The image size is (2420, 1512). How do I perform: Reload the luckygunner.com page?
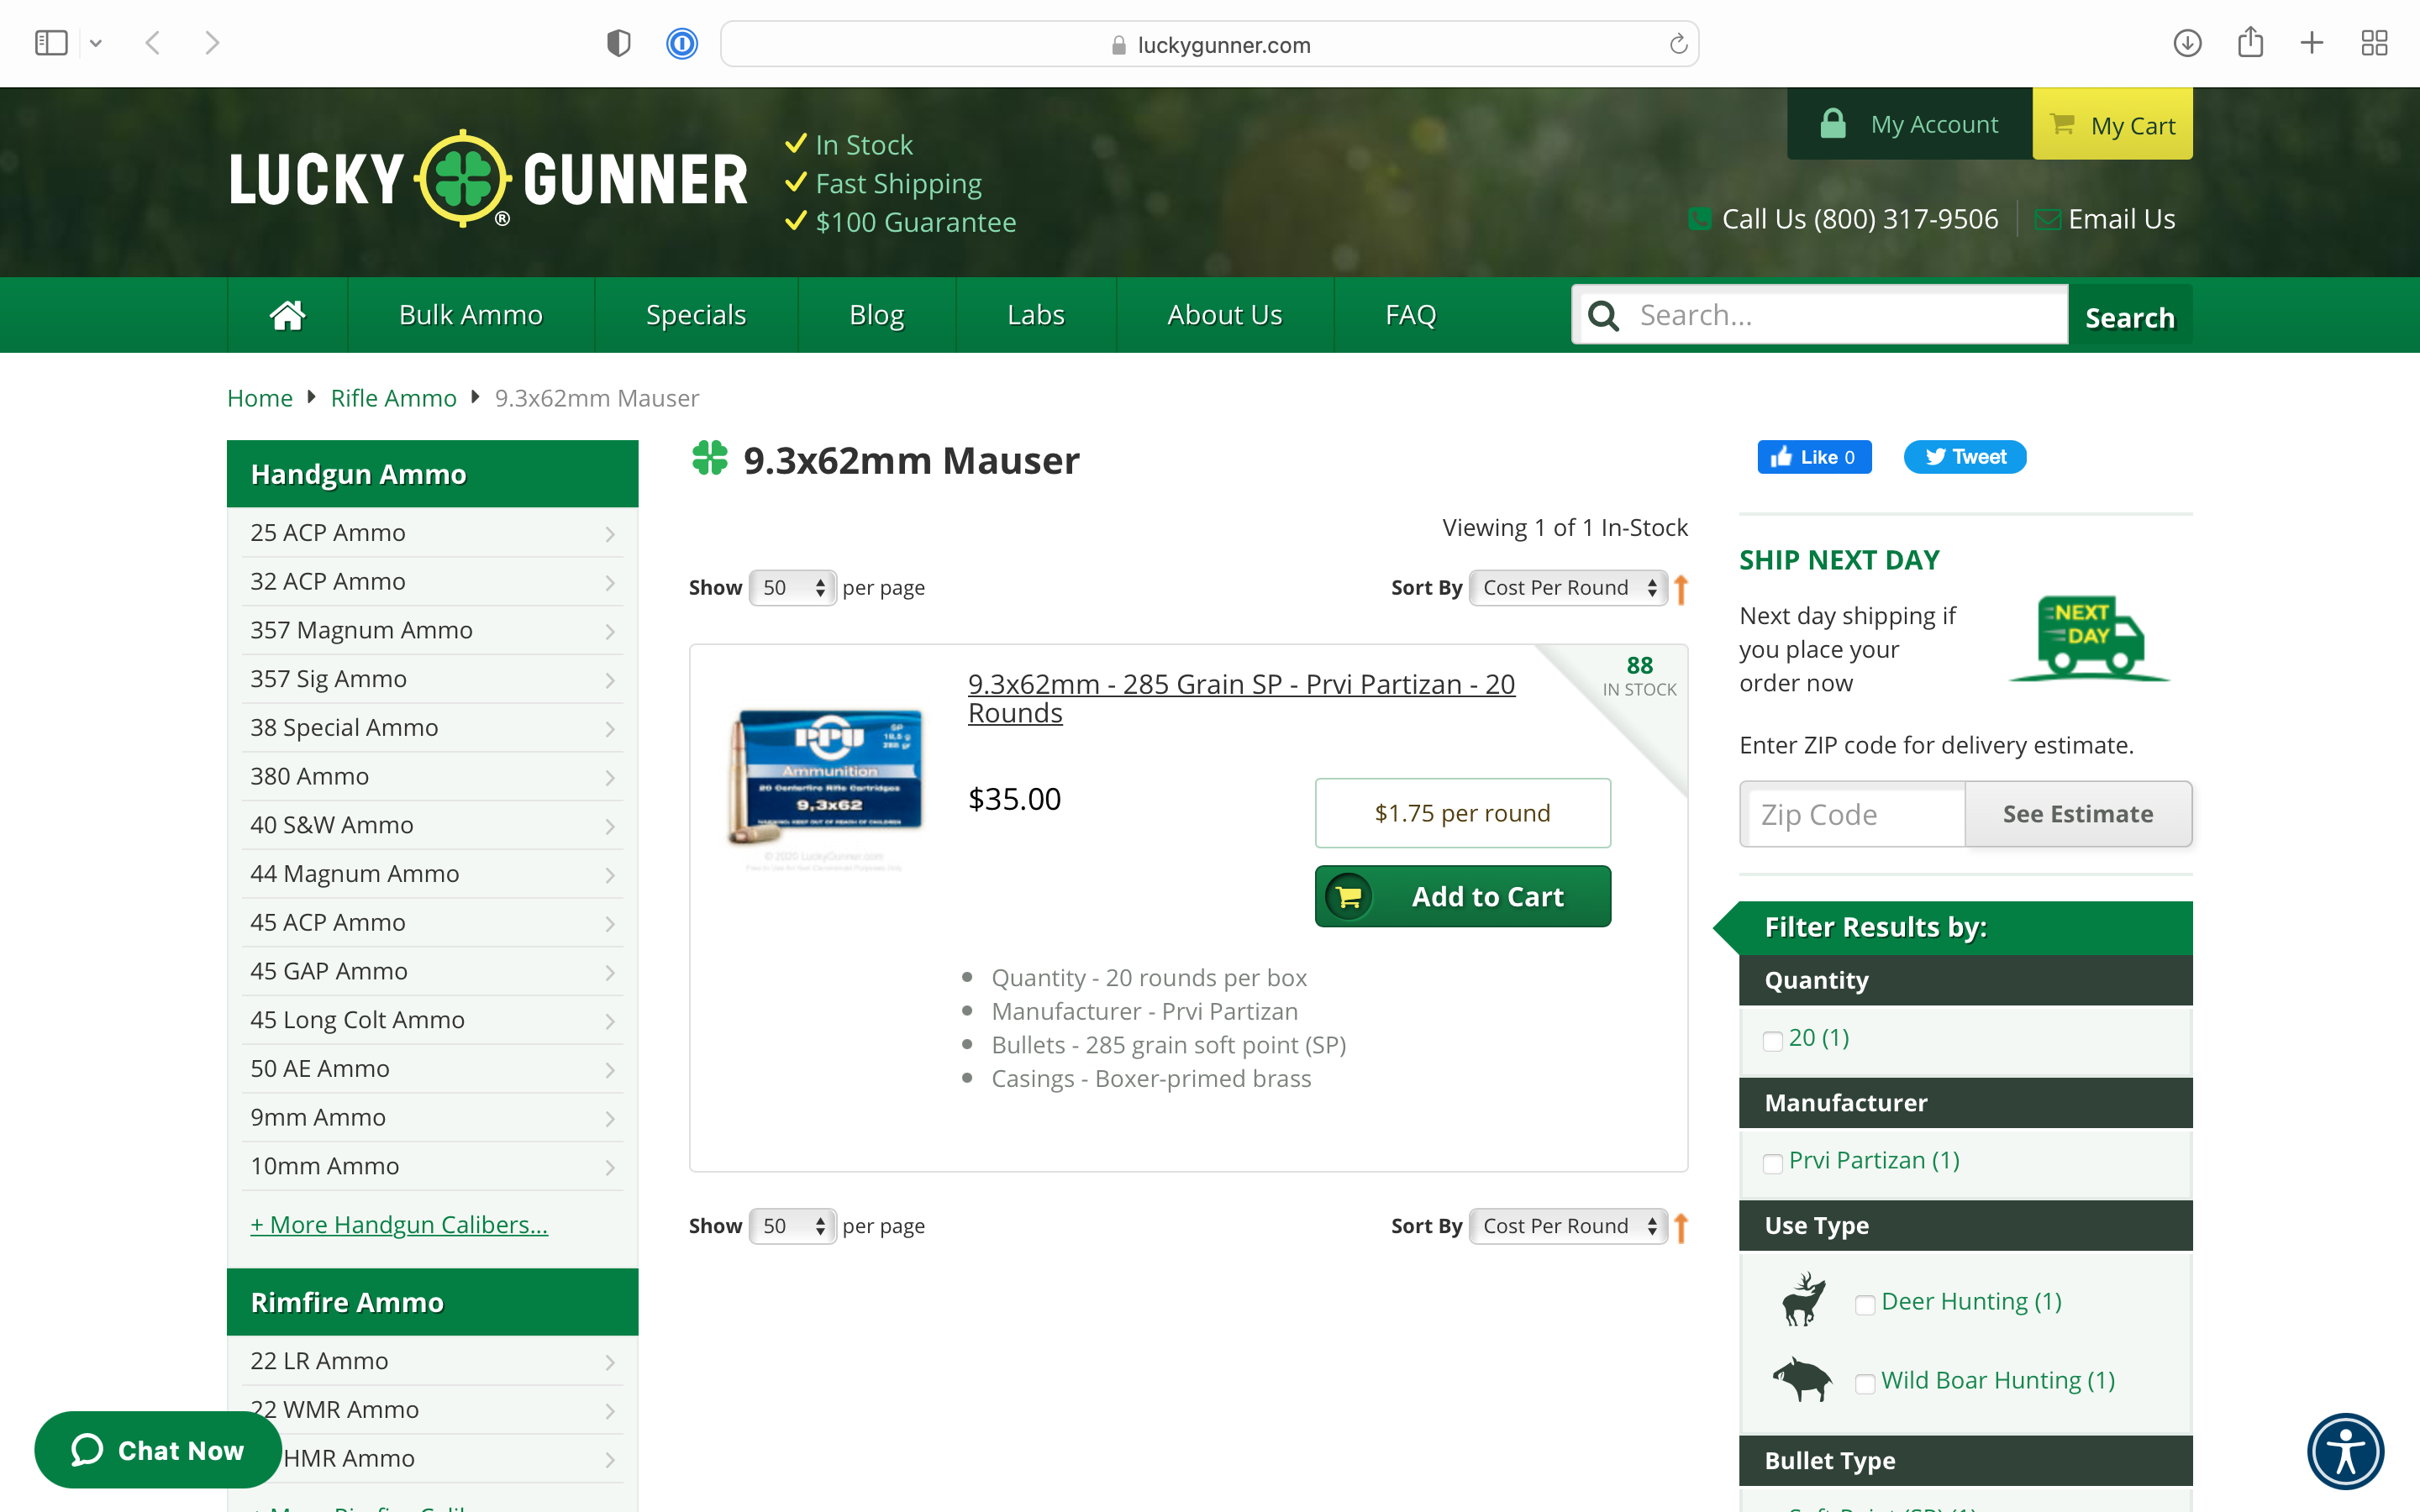tap(1678, 44)
